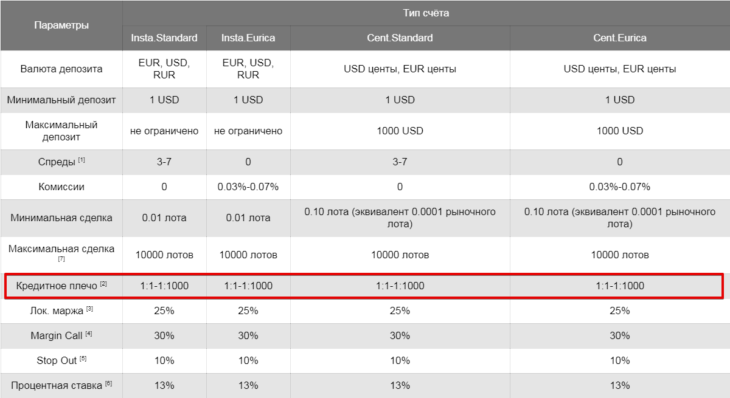Click 10000 лотов under Insta.Standard
730x398 pixels.
[164, 255]
